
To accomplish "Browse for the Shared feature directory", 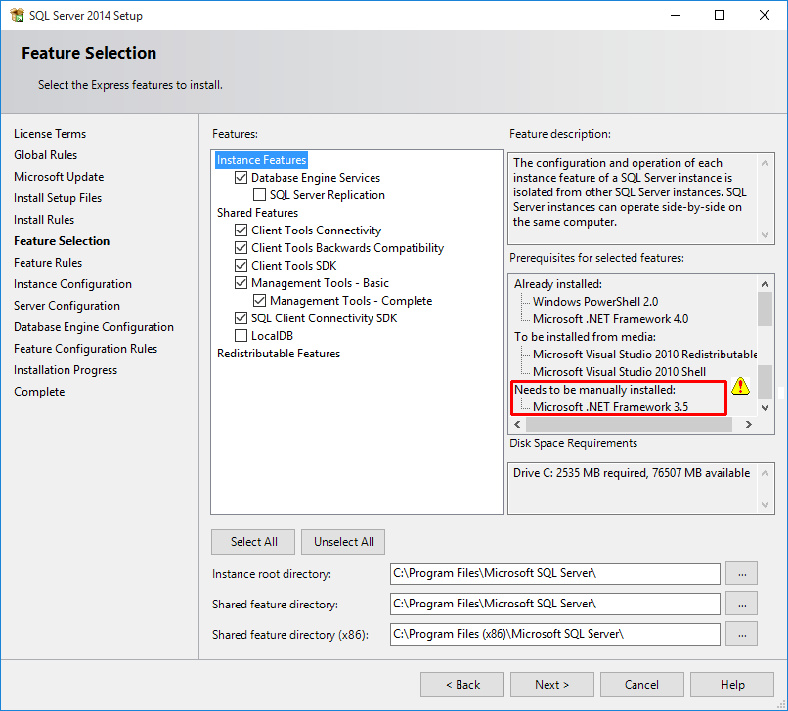I will (741, 604).
